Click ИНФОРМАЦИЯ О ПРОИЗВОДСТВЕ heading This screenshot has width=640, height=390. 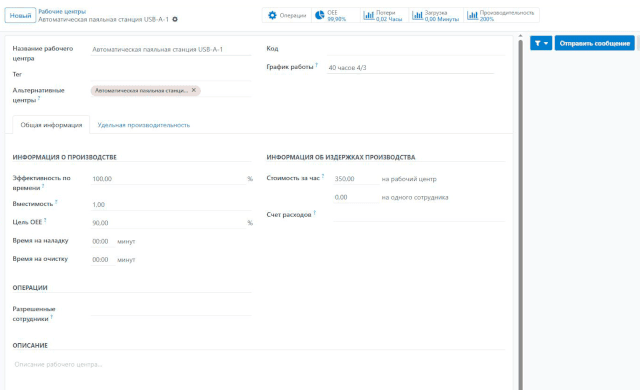tap(64, 157)
